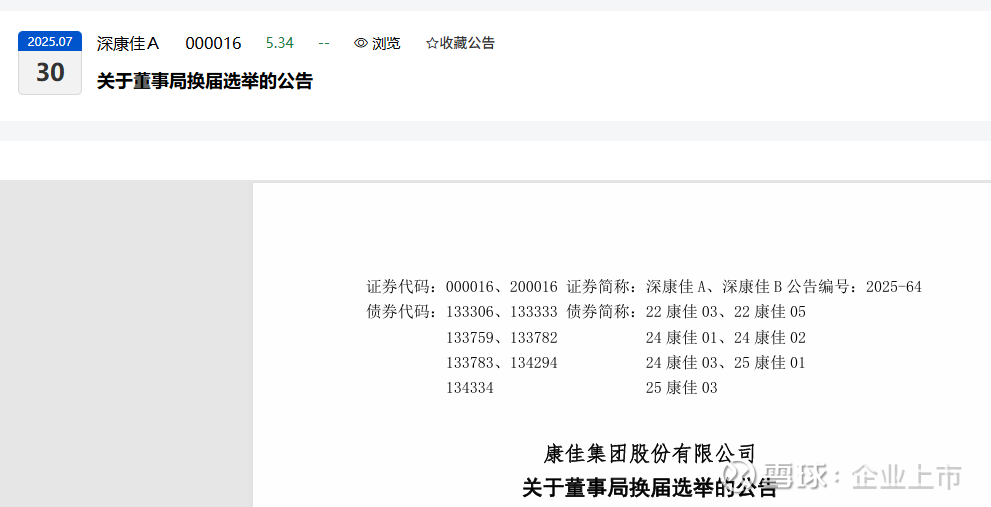Click bond code 134334
Viewport: 991px width, 507px height.
tap(470, 388)
